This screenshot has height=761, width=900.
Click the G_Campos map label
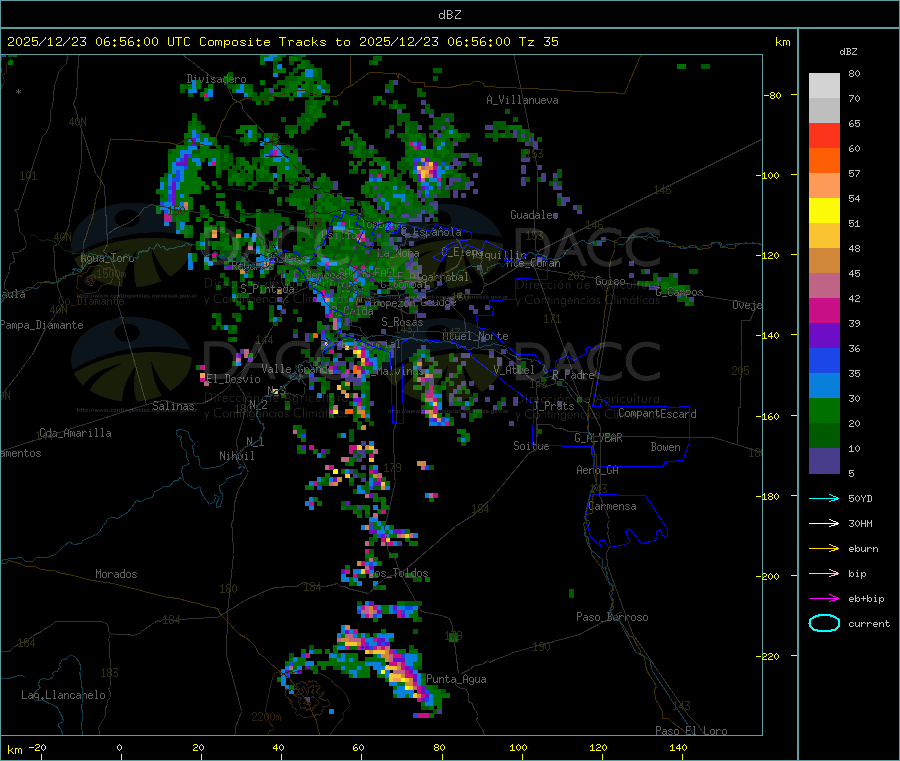(x=680, y=292)
